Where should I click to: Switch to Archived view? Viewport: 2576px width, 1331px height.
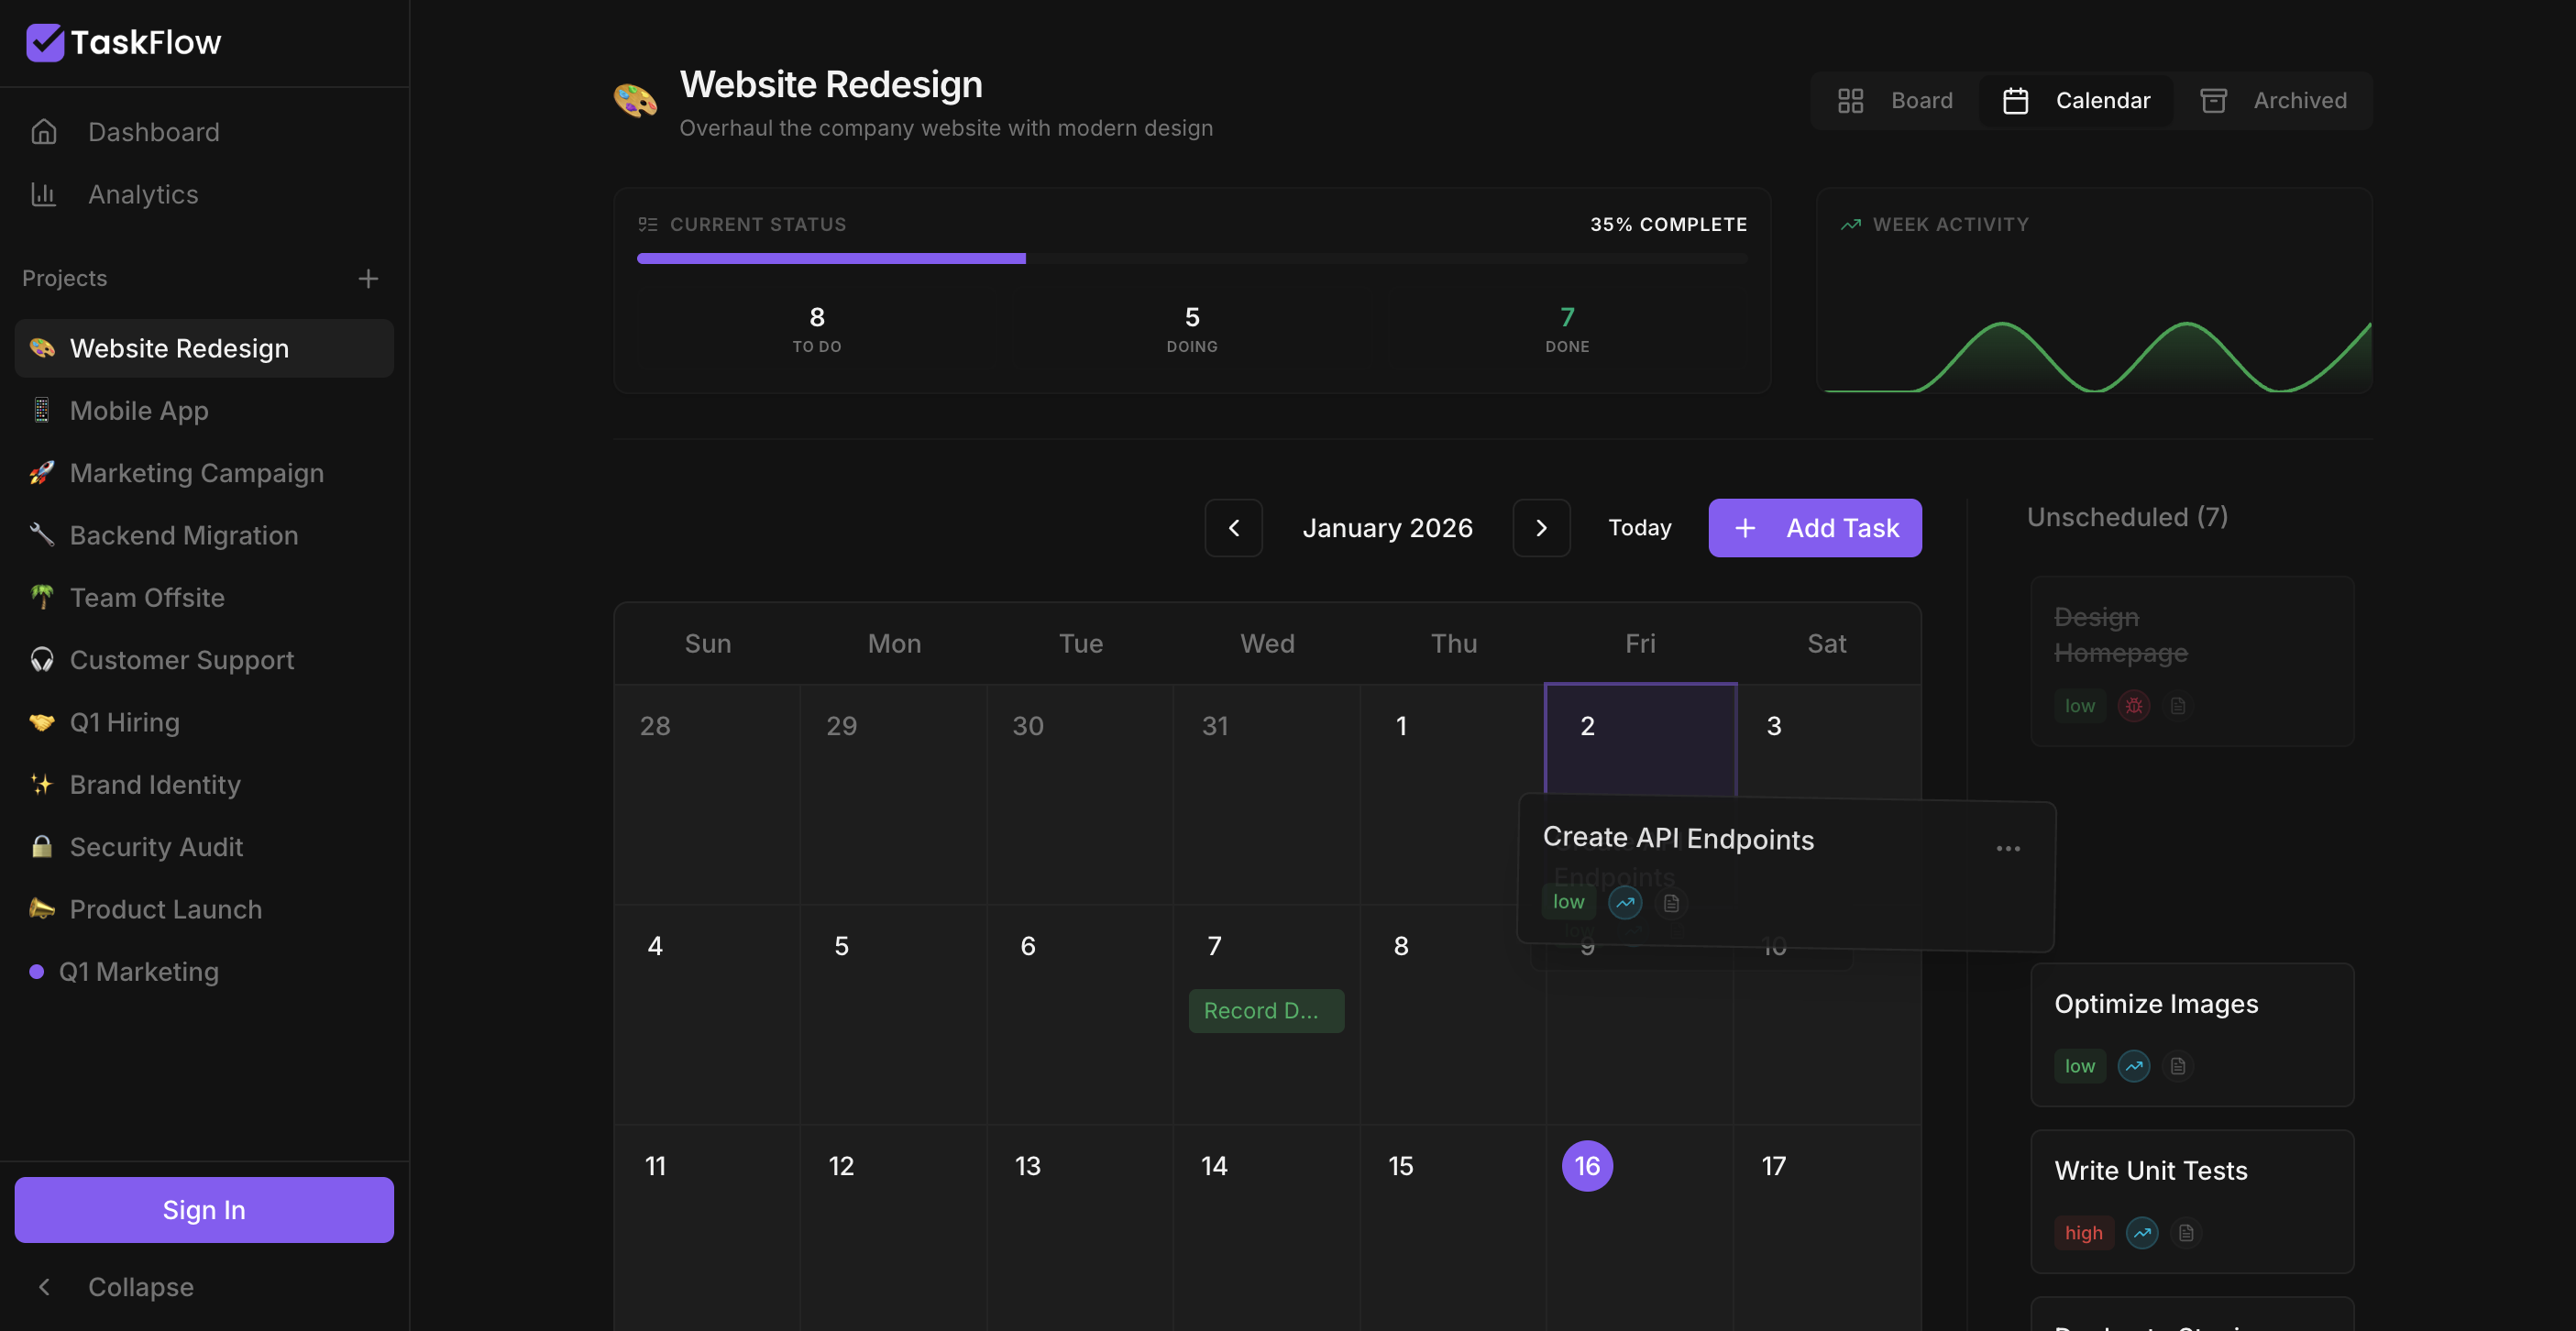click(x=2273, y=100)
